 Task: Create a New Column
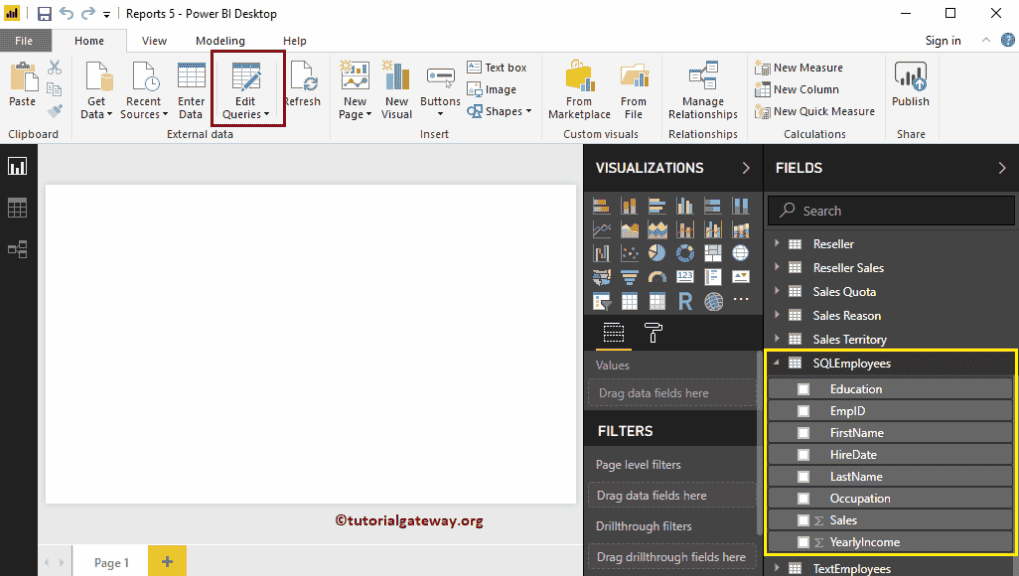(797, 90)
